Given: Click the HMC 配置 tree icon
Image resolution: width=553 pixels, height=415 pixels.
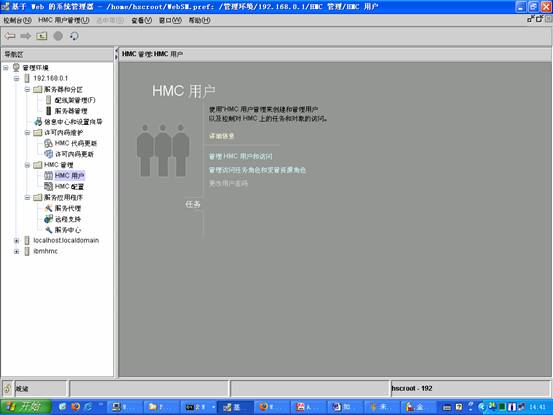Looking at the screenshot, I should 48,187.
